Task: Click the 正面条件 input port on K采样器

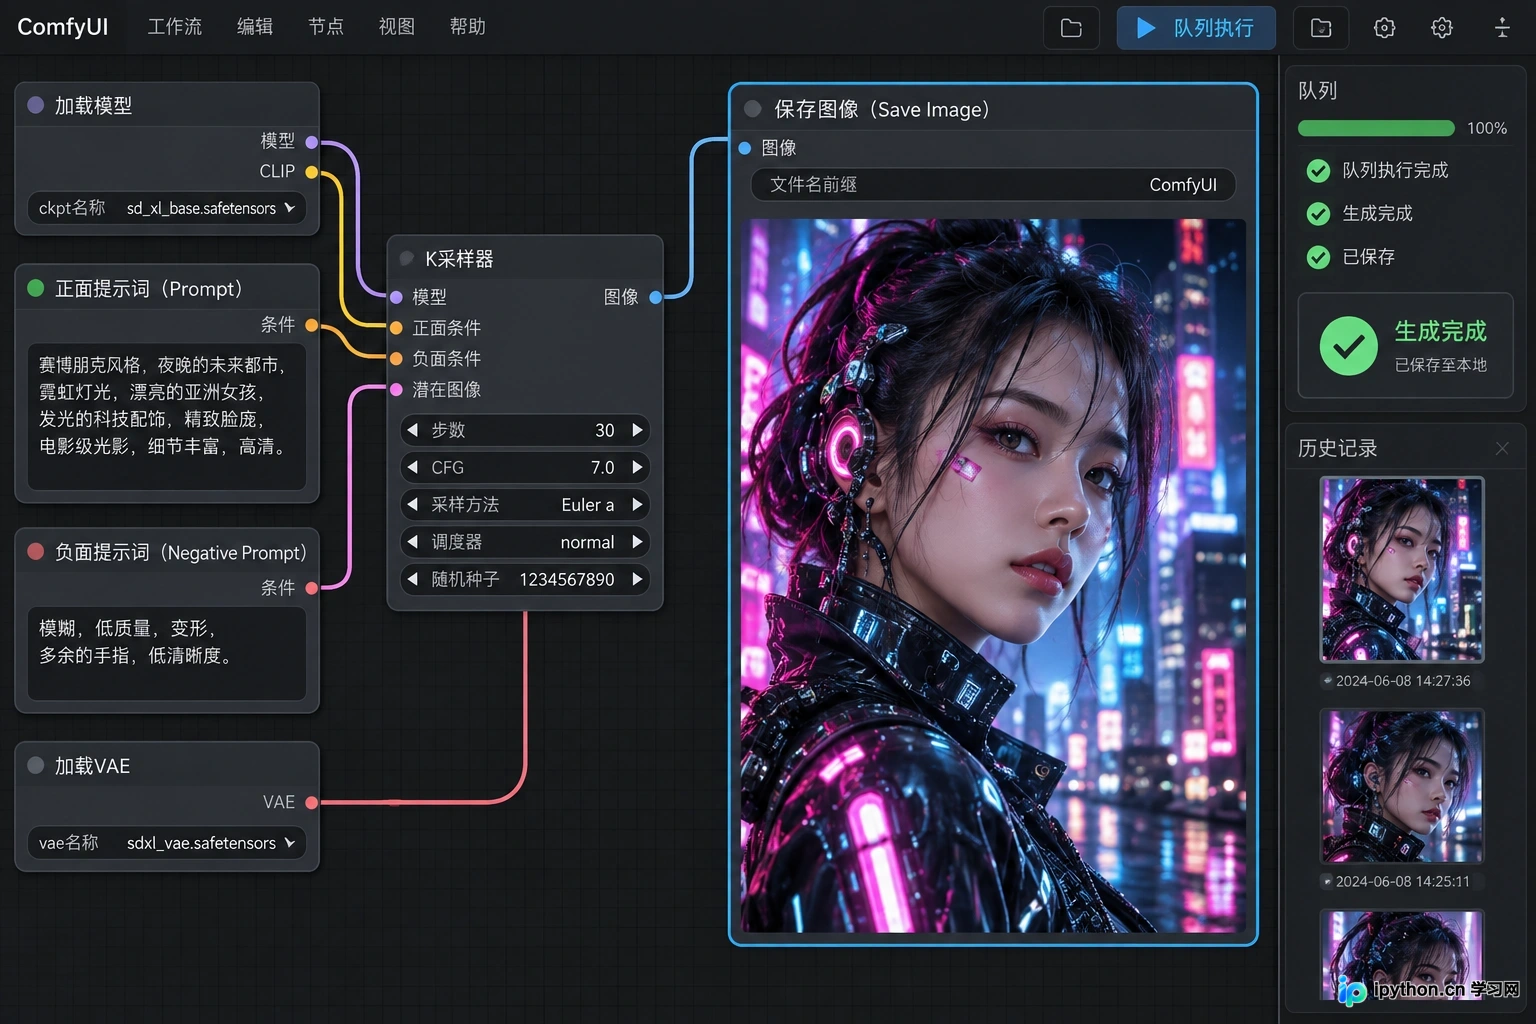Action: (x=396, y=328)
